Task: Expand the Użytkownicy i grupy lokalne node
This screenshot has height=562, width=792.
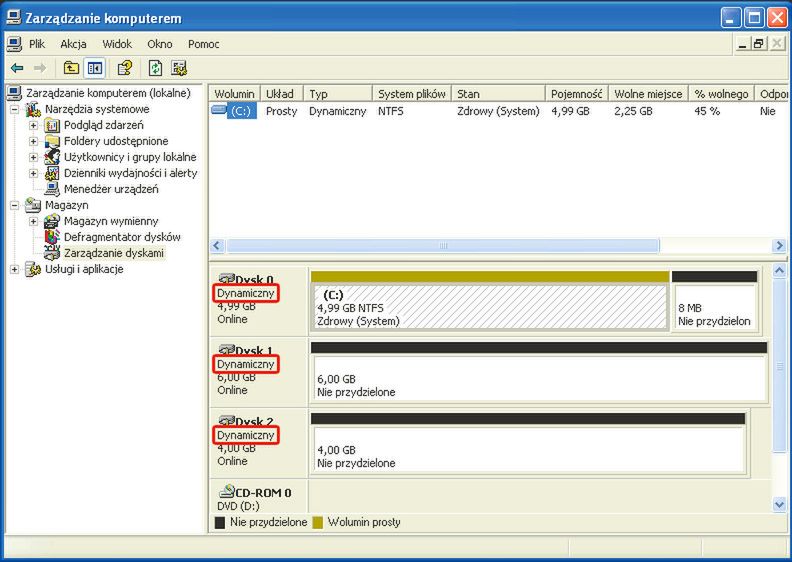Action: click(x=33, y=158)
